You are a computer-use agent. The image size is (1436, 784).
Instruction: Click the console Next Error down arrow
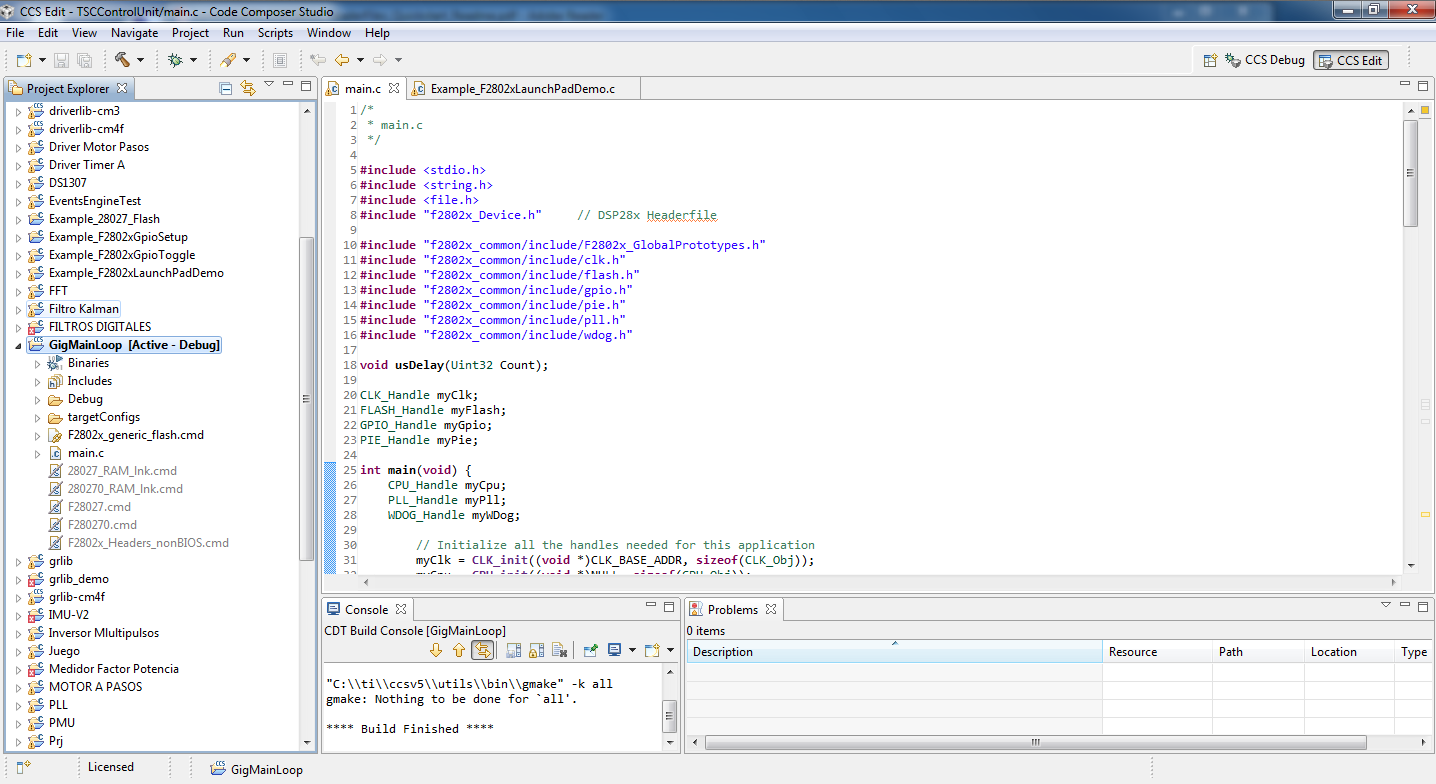[x=436, y=650]
